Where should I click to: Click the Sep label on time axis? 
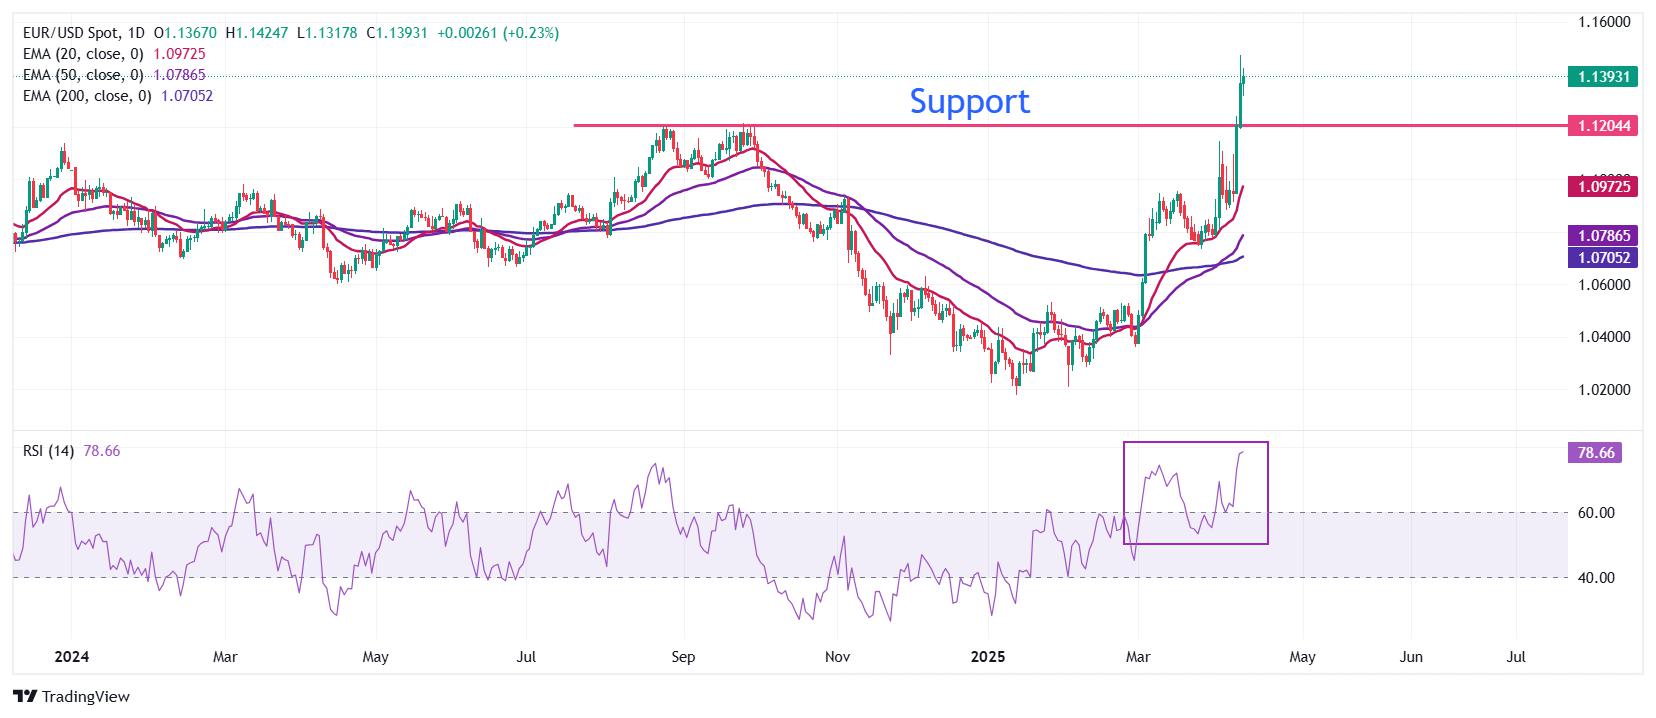click(682, 657)
